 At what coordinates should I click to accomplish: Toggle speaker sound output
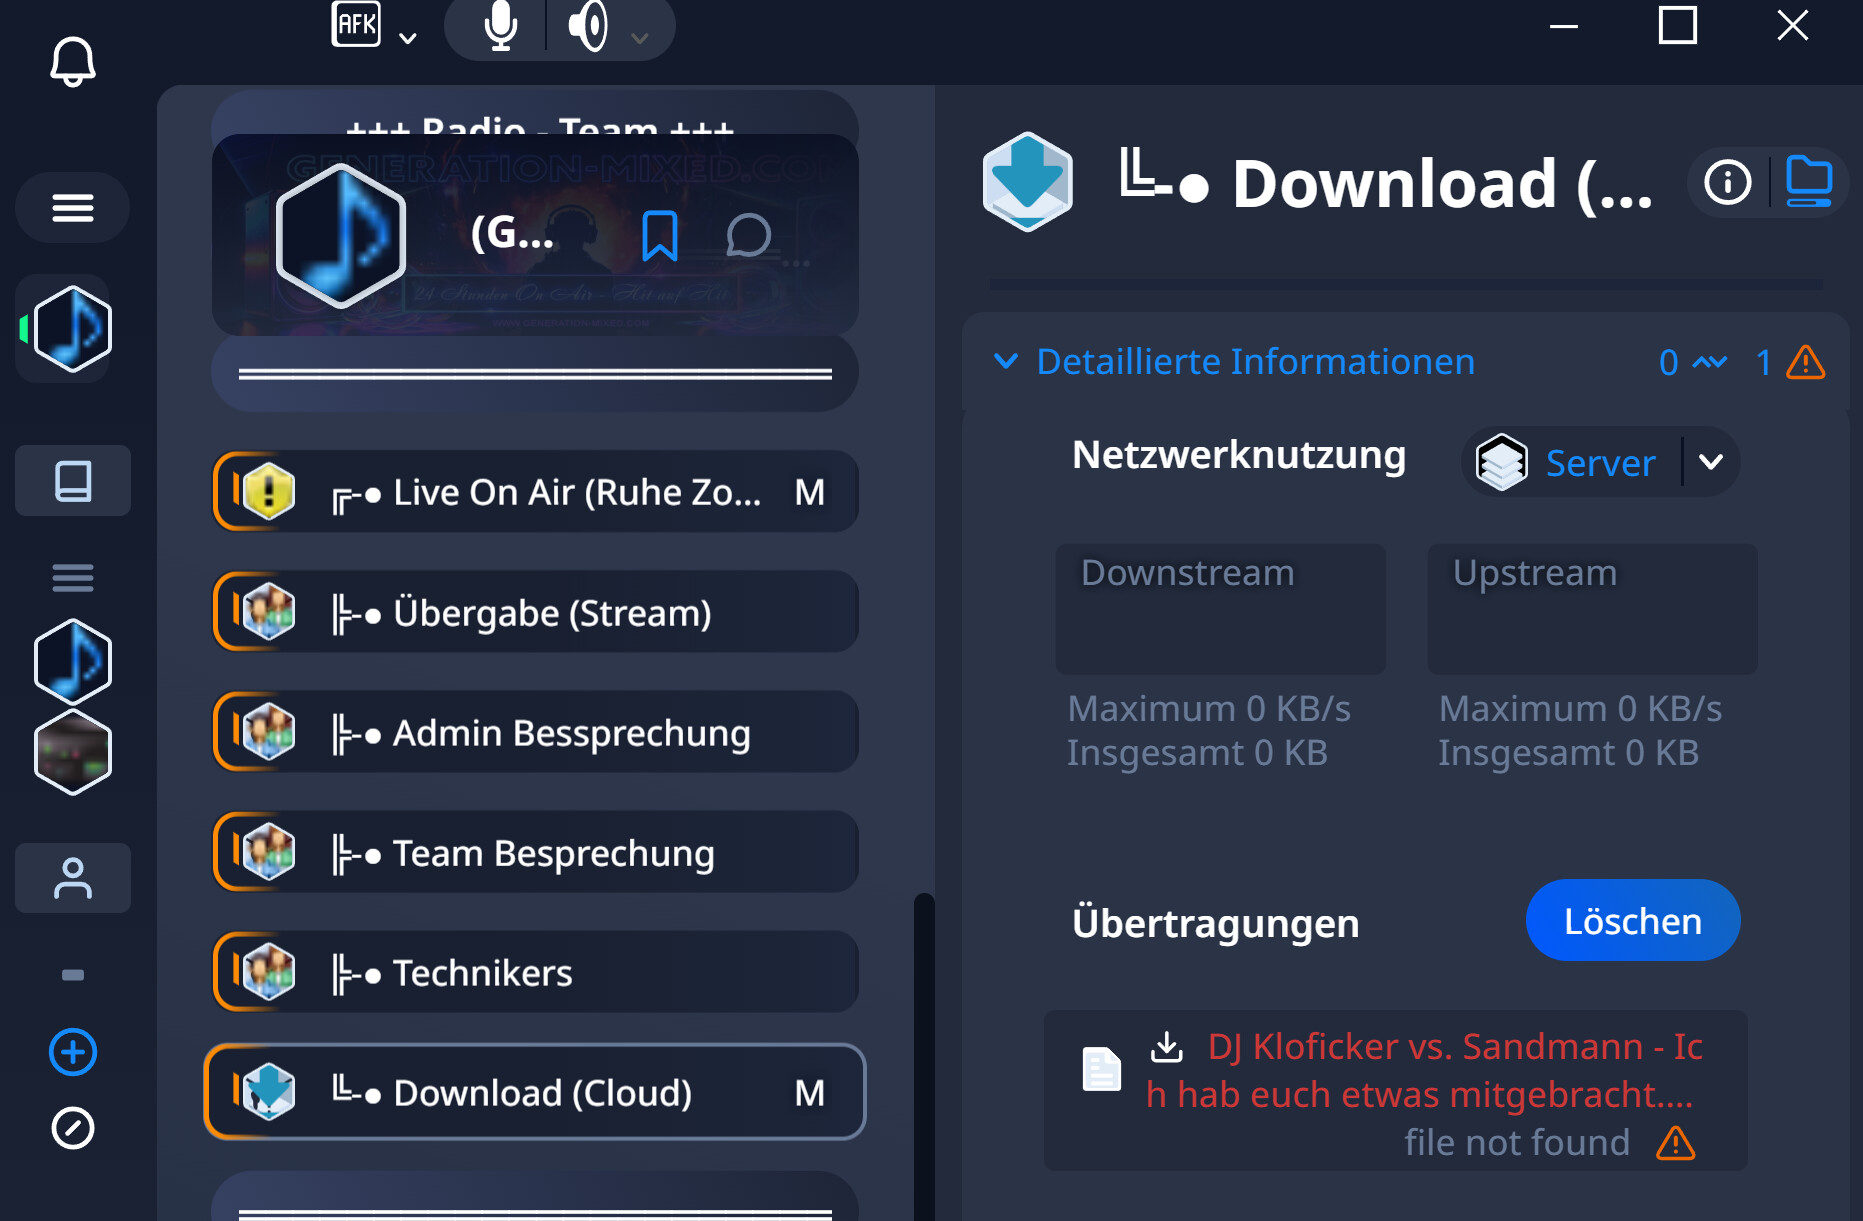[588, 27]
